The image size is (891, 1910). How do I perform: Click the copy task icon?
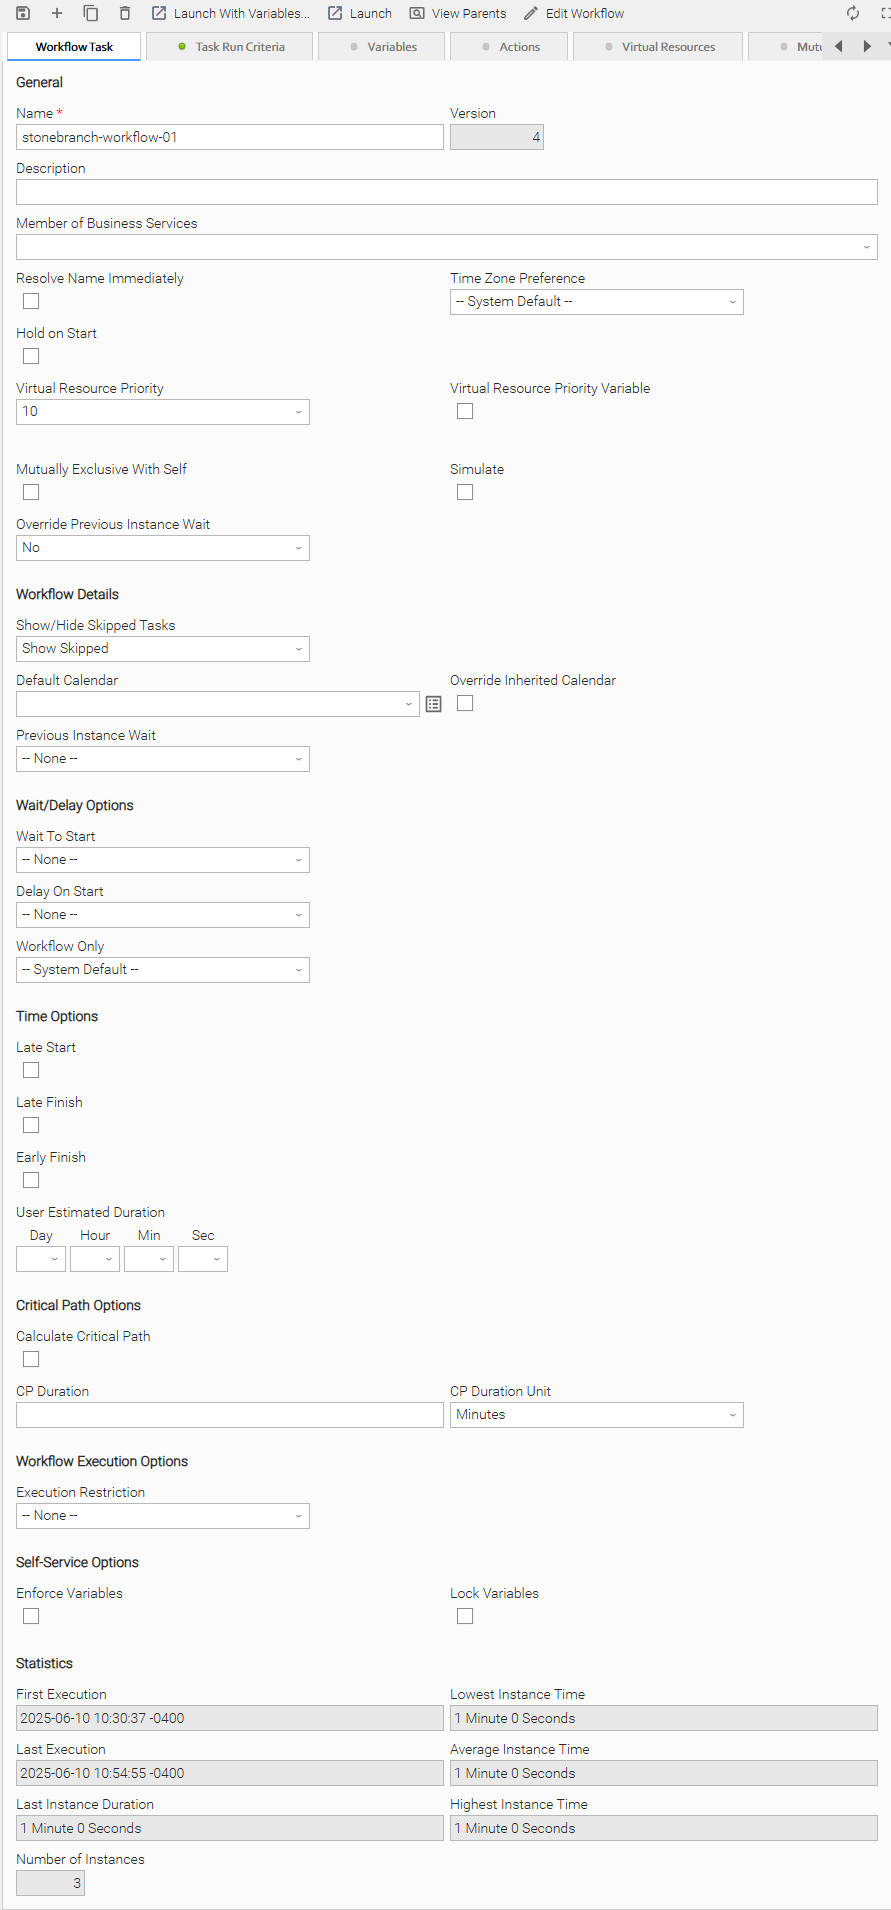[x=91, y=14]
